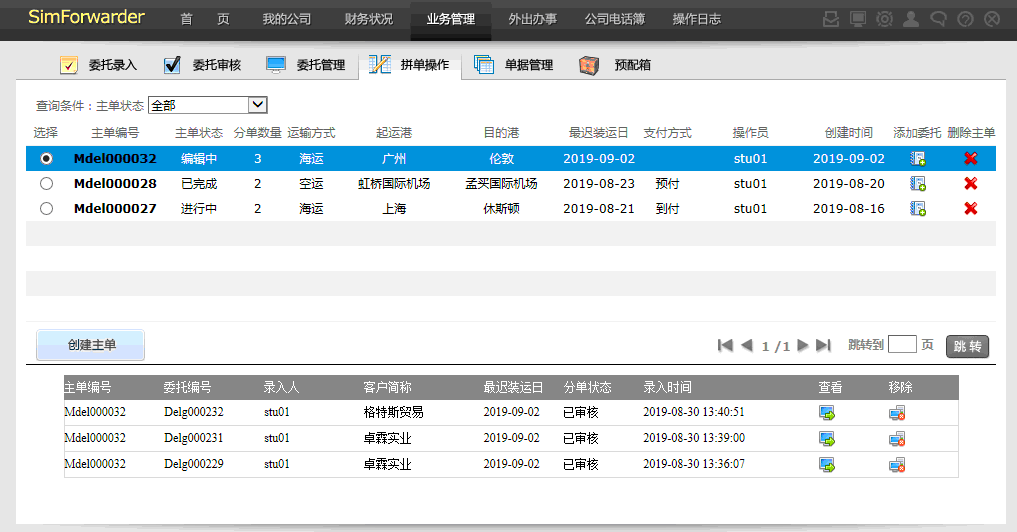Click add-delegation icon for Mdel000027
1017x532 pixels.
click(x=917, y=209)
